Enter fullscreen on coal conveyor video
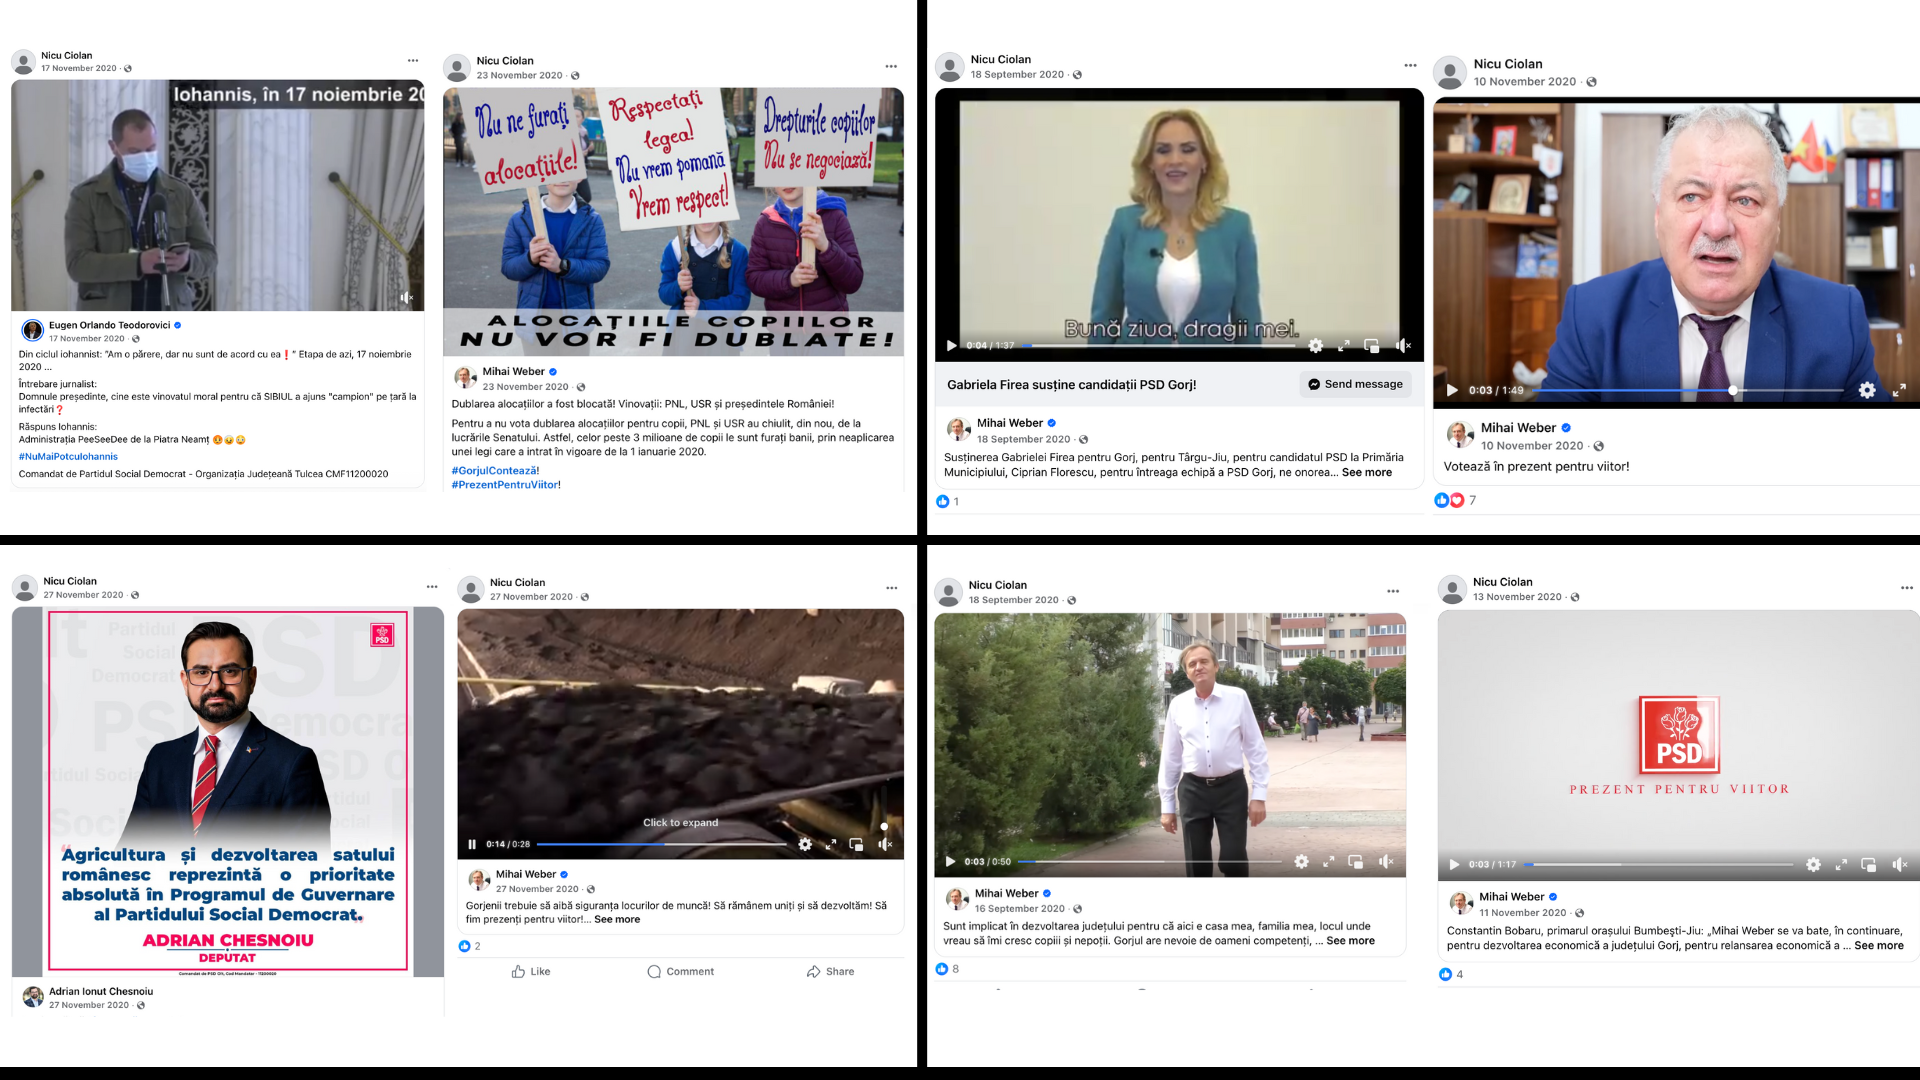The image size is (1920, 1080). pyautogui.click(x=831, y=844)
